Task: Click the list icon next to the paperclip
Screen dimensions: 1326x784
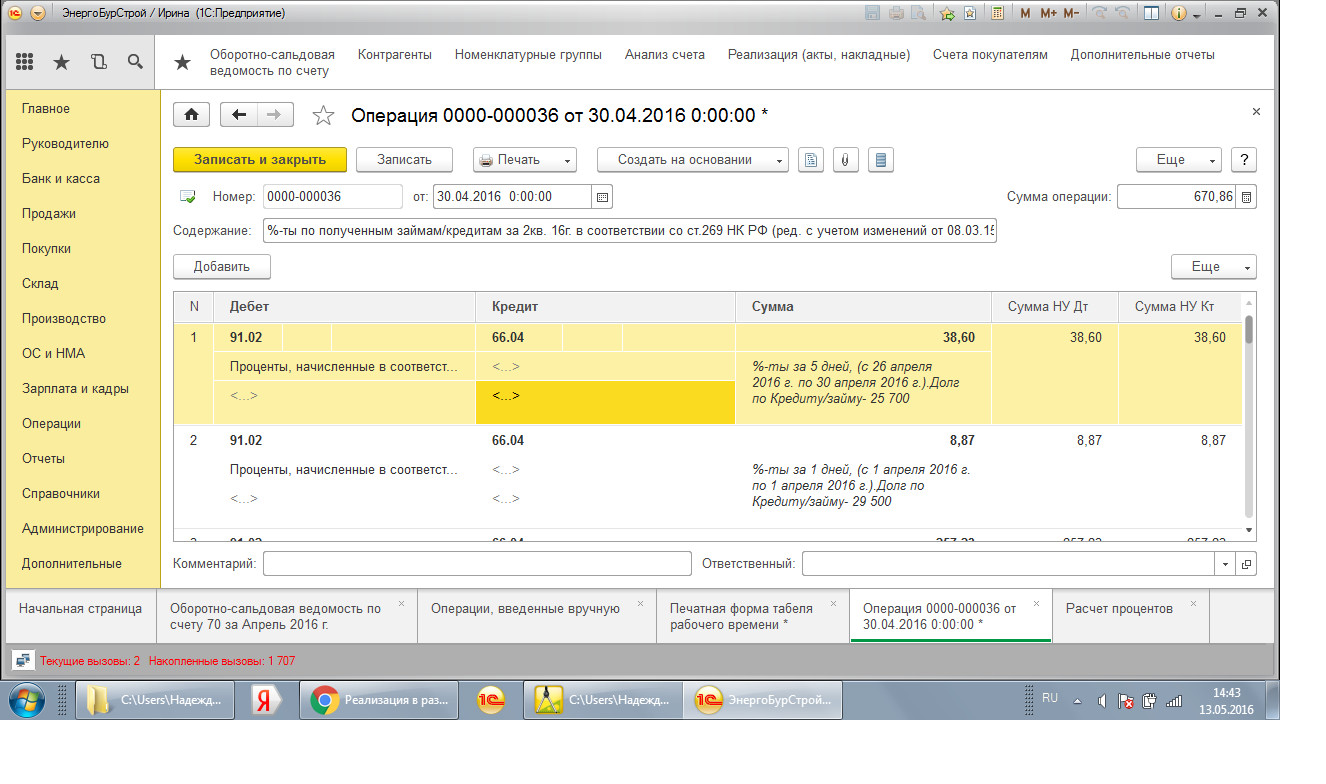Action: [x=881, y=160]
